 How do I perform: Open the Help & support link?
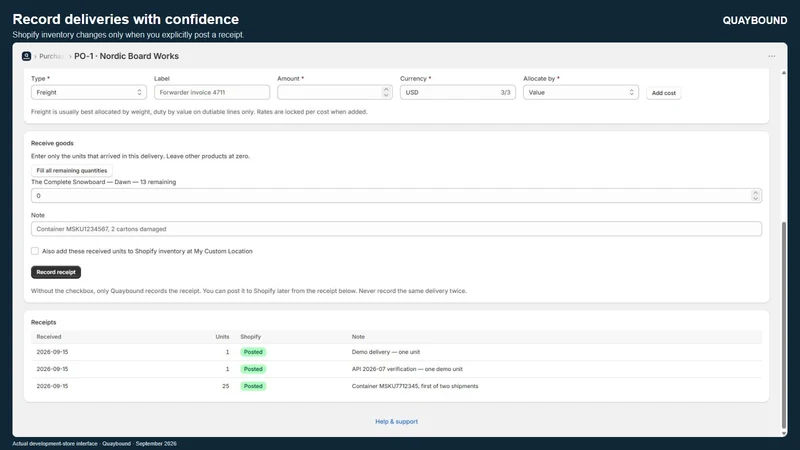(x=396, y=421)
